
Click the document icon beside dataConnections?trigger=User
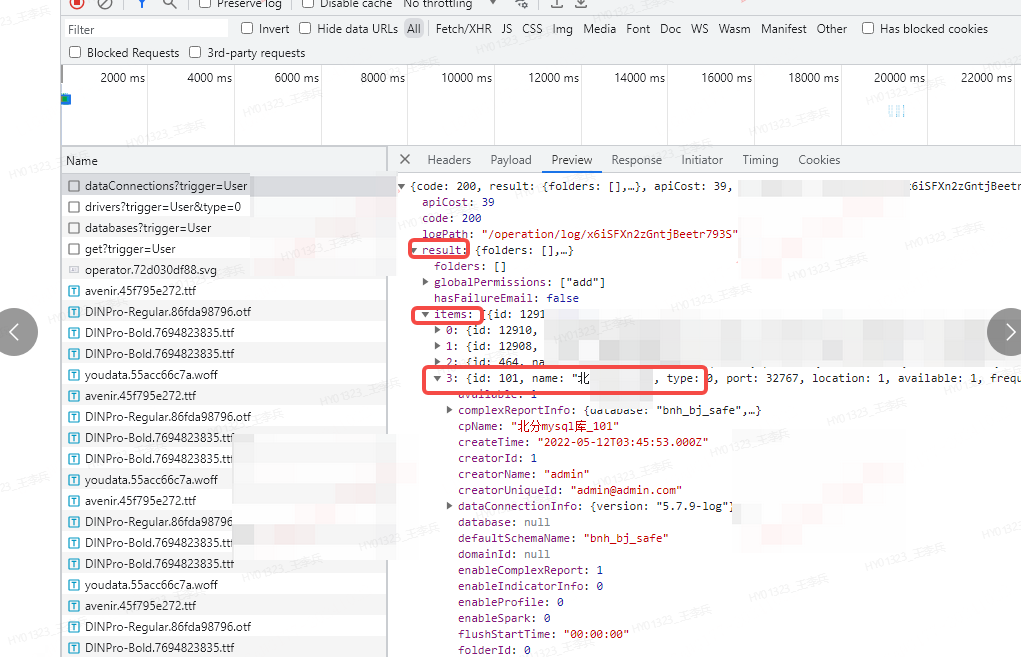74,186
